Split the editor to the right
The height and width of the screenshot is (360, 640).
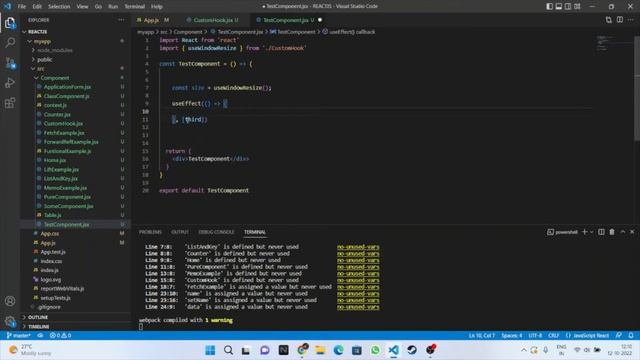tap(620, 20)
